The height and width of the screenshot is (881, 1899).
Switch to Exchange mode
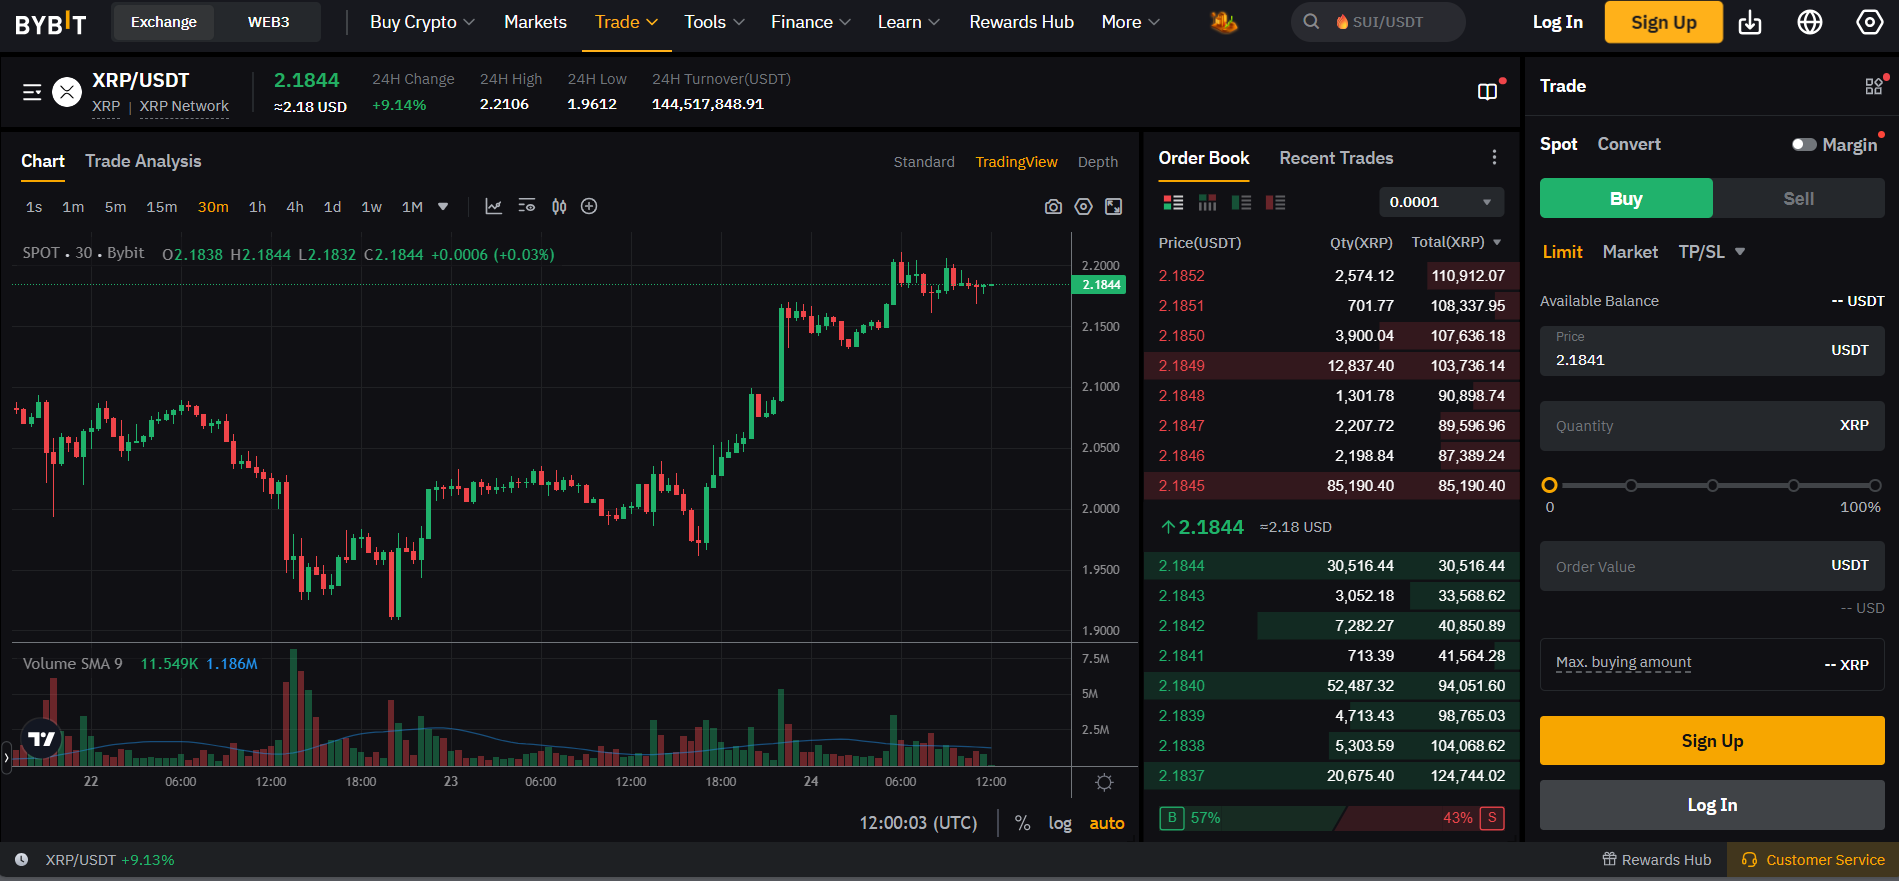tap(164, 22)
